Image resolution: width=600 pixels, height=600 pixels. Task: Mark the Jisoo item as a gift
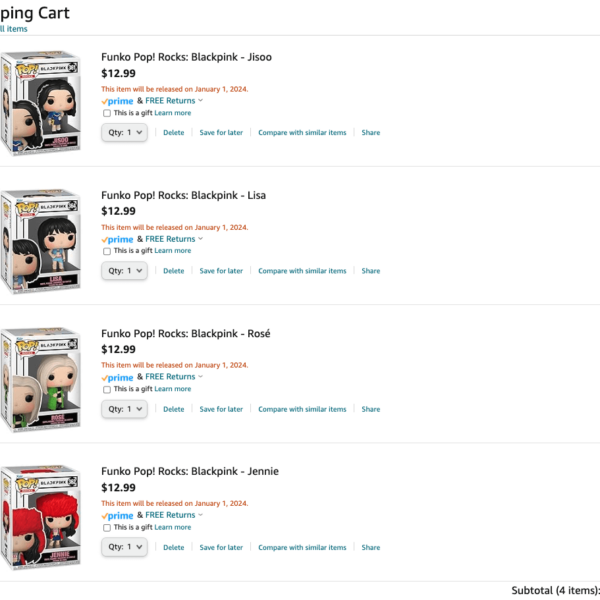pos(107,113)
